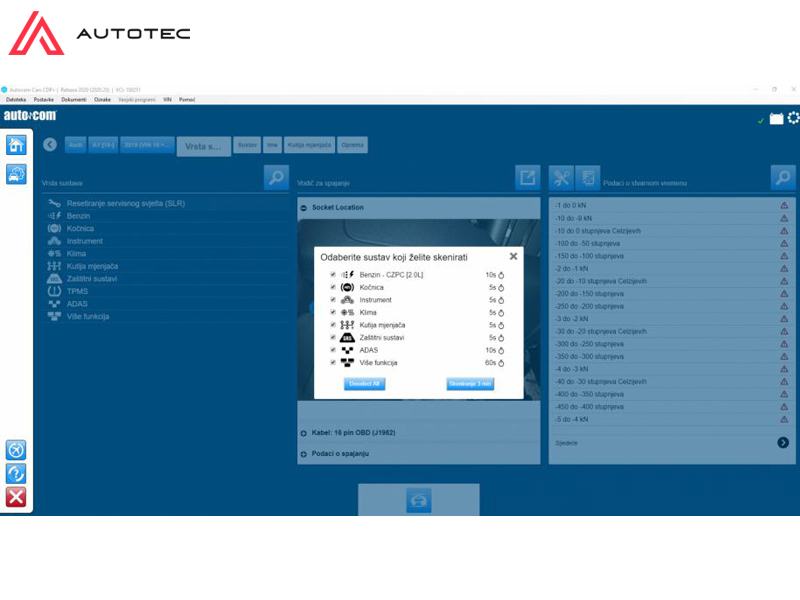
Task: Open the vehicle selection sidebar icon
Action: click(x=16, y=174)
